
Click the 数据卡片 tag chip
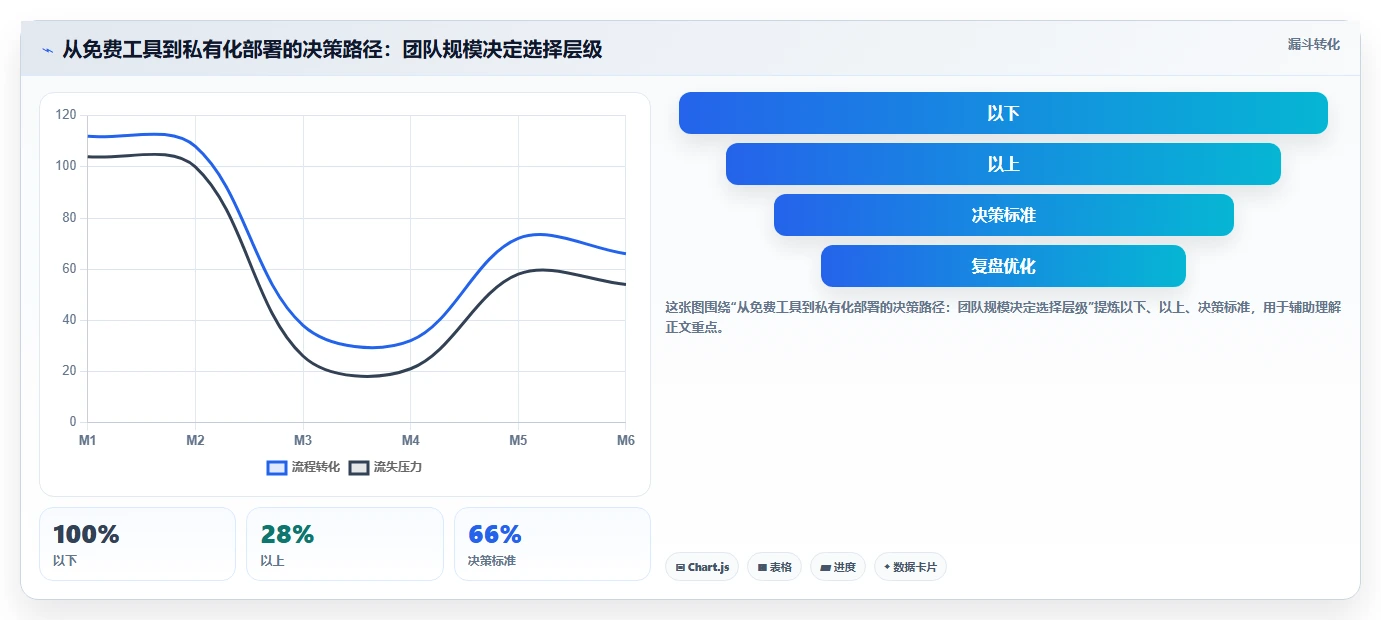click(910, 567)
